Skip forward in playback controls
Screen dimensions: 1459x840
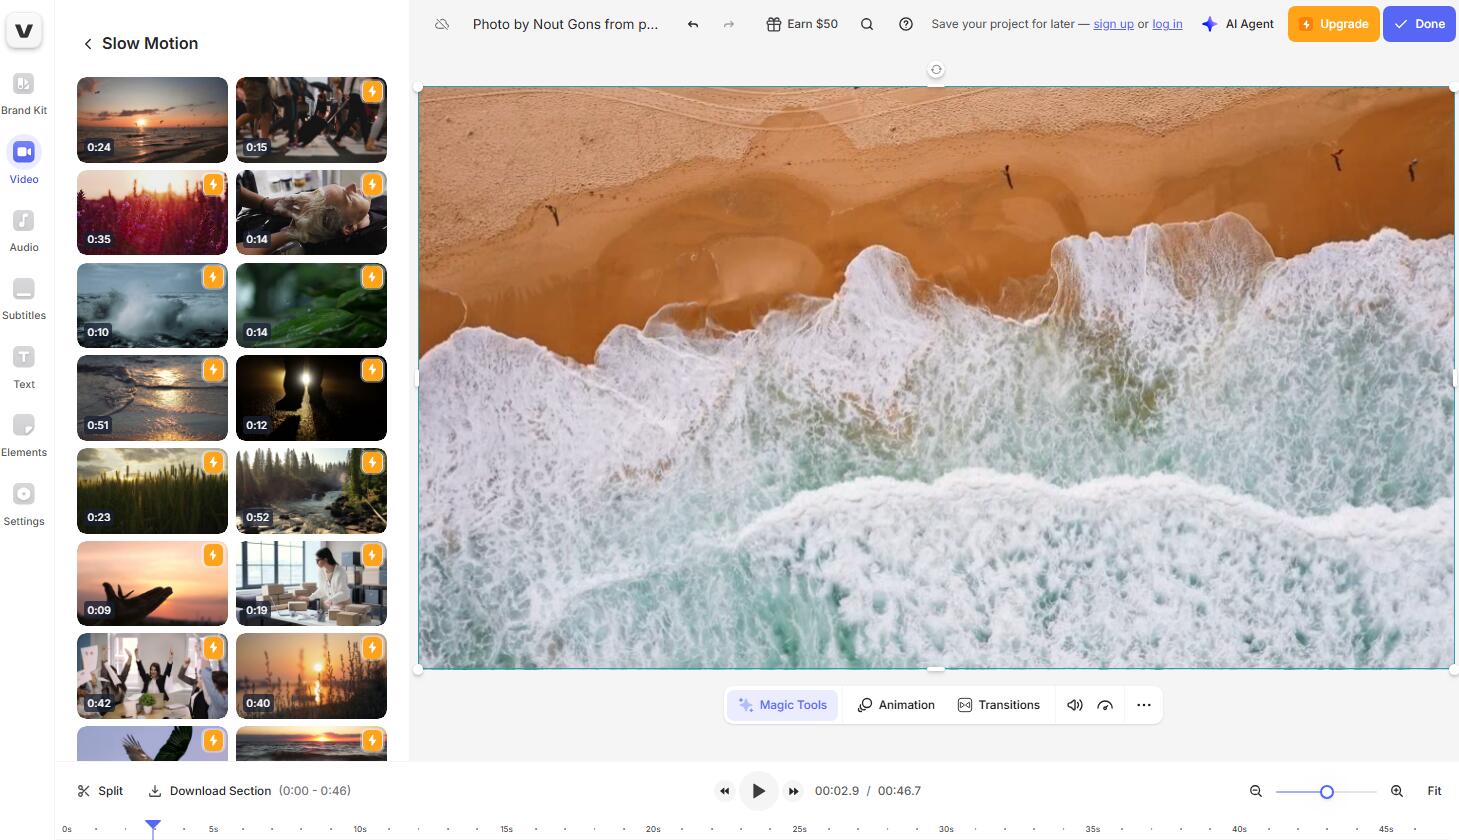click(793, 791)
